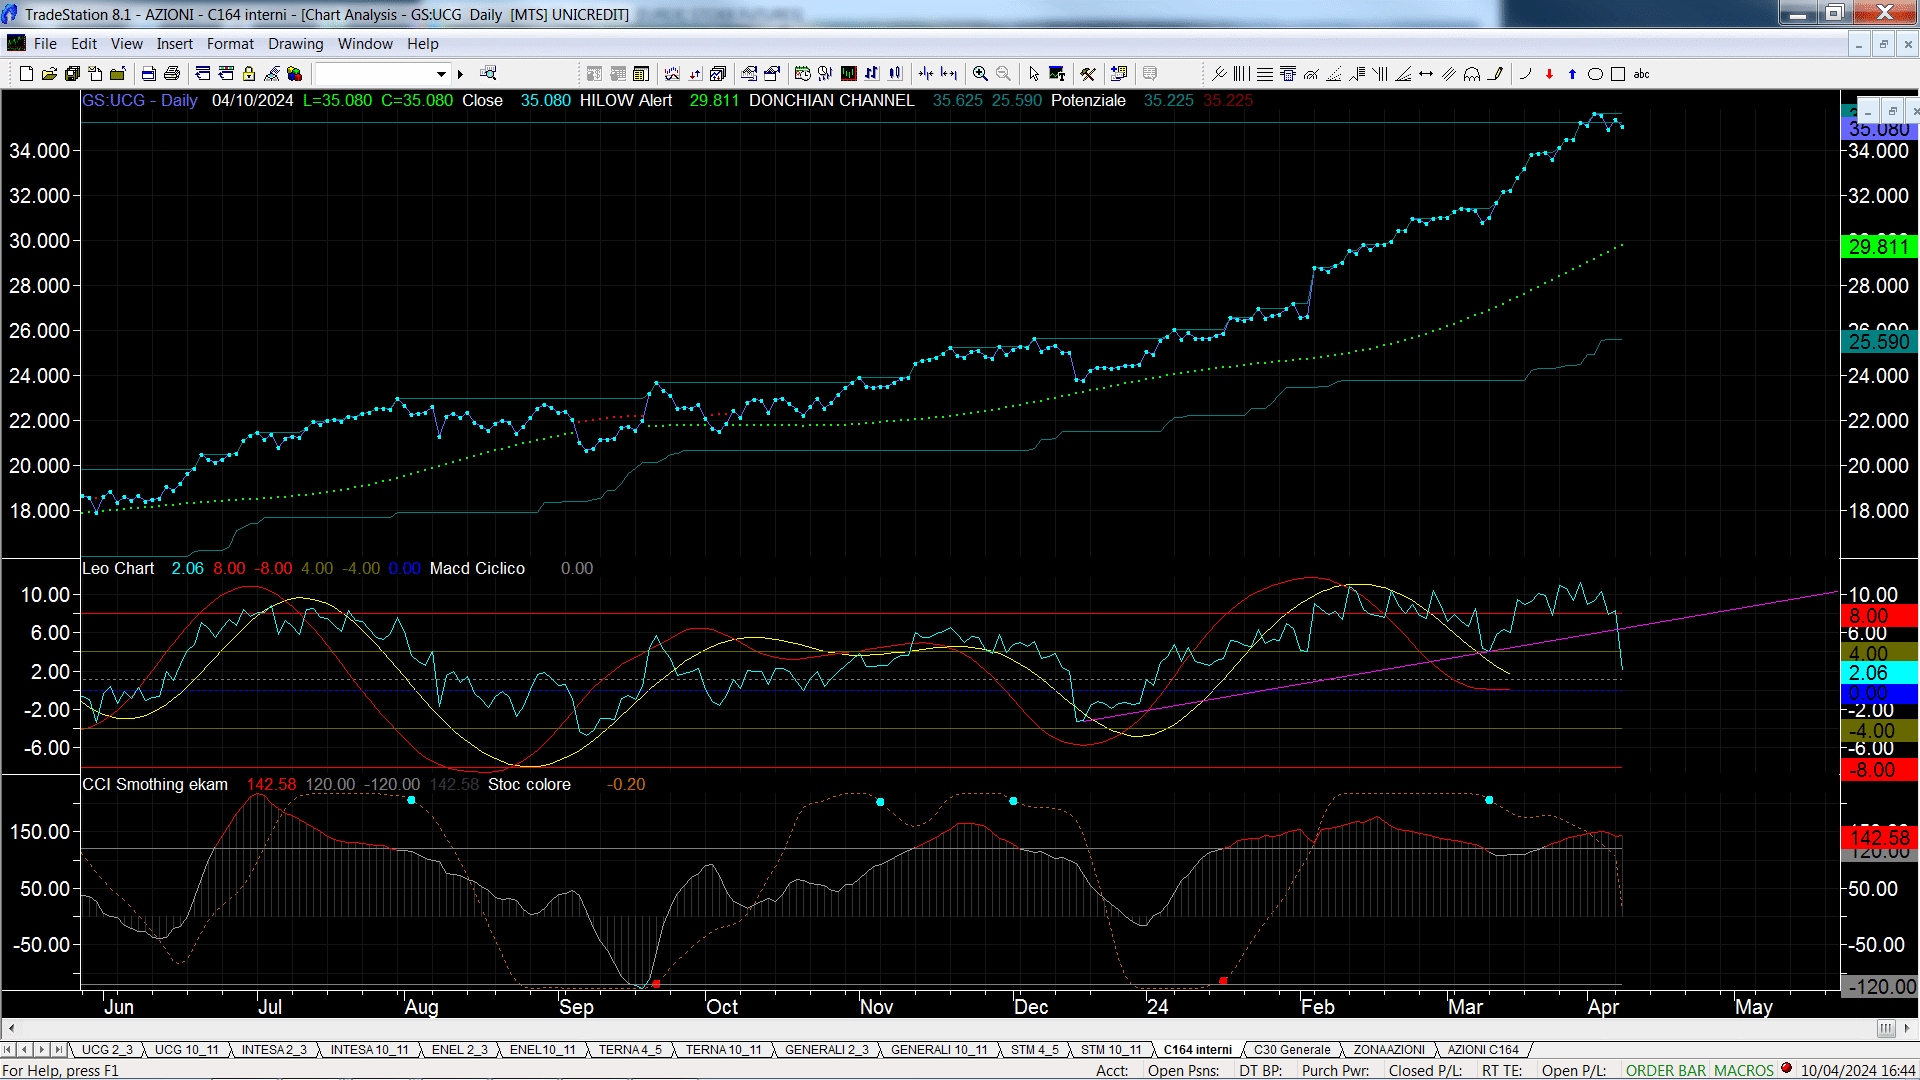The width and height of the screenshot is (1920, 1080).
Task: Click the first-tab navigation arrow
Action: click(x=8, y=1049)
